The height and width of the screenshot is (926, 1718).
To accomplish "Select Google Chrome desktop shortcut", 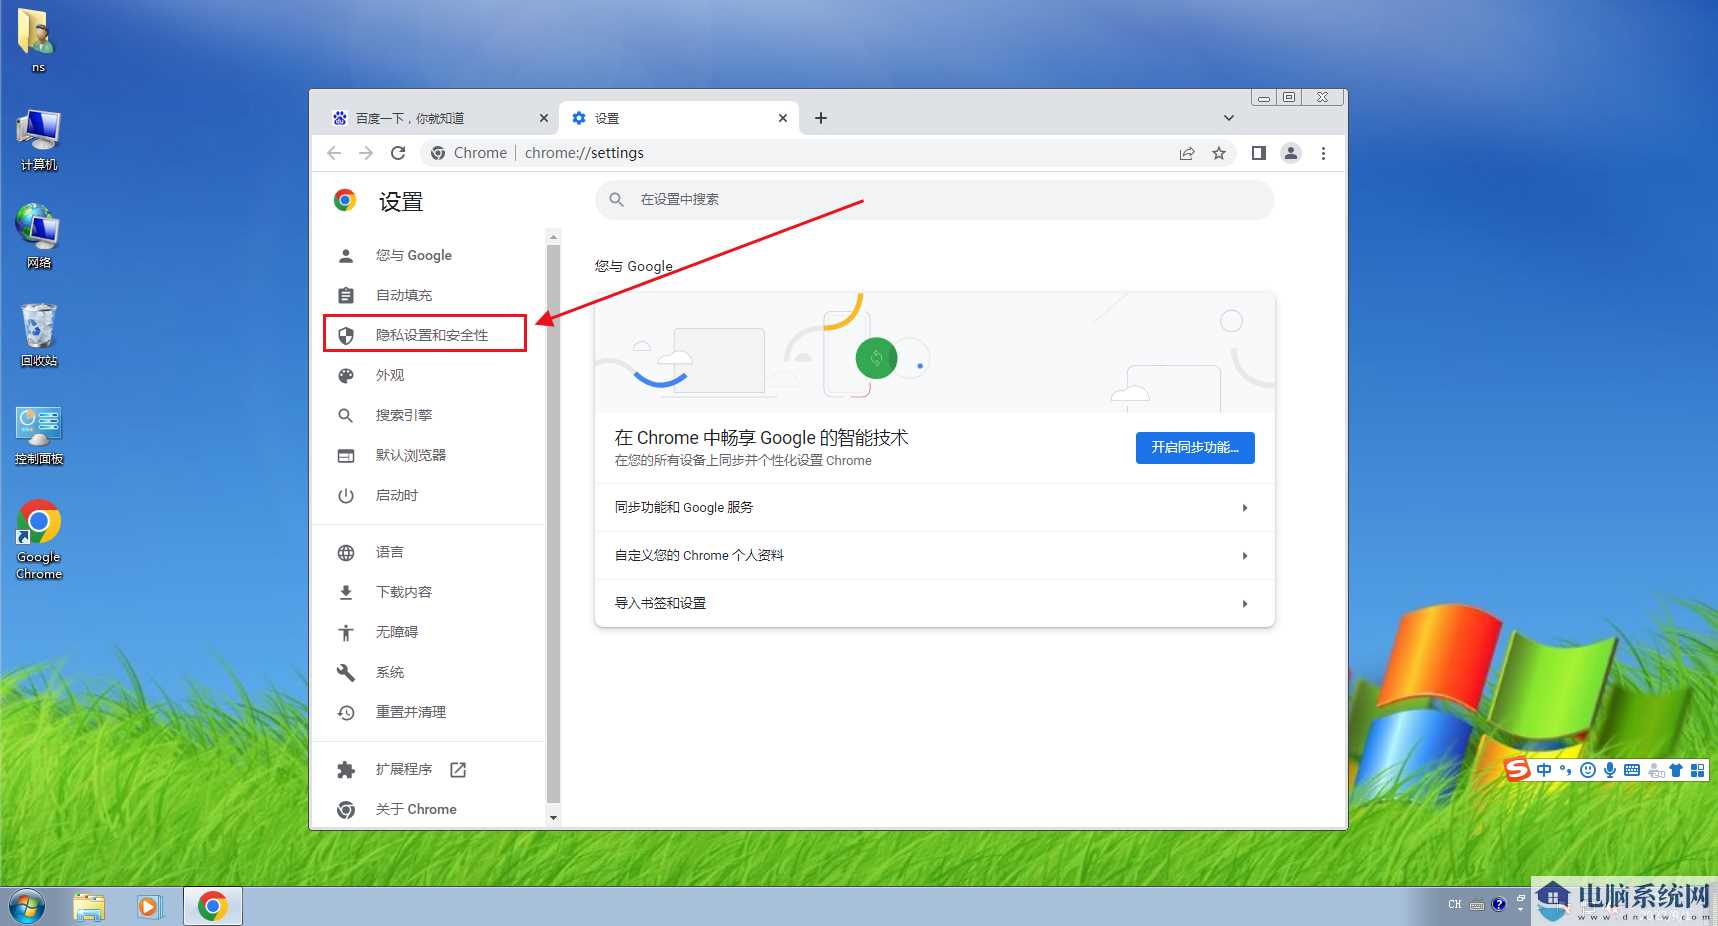I will coord(39,540).
